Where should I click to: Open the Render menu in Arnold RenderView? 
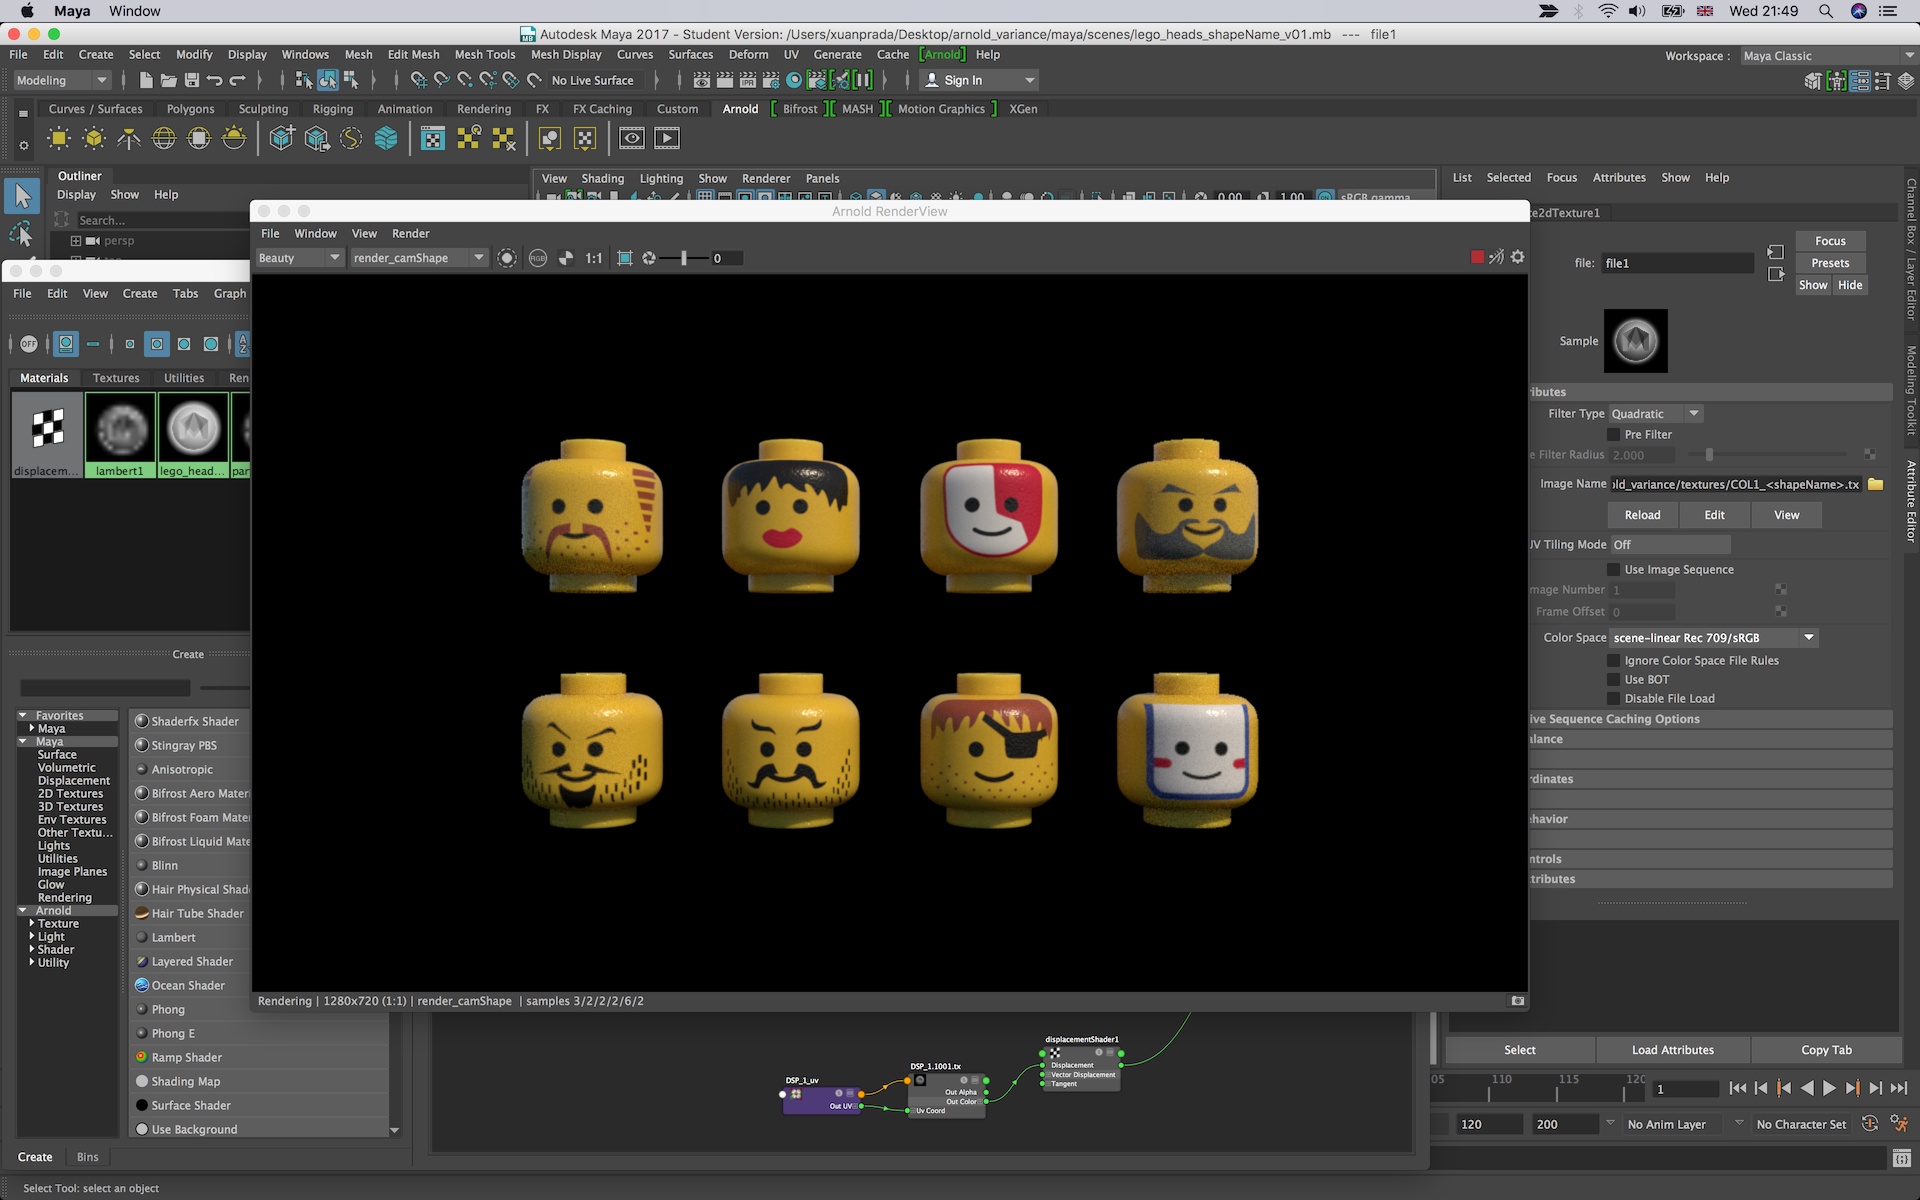pos(410,233)
